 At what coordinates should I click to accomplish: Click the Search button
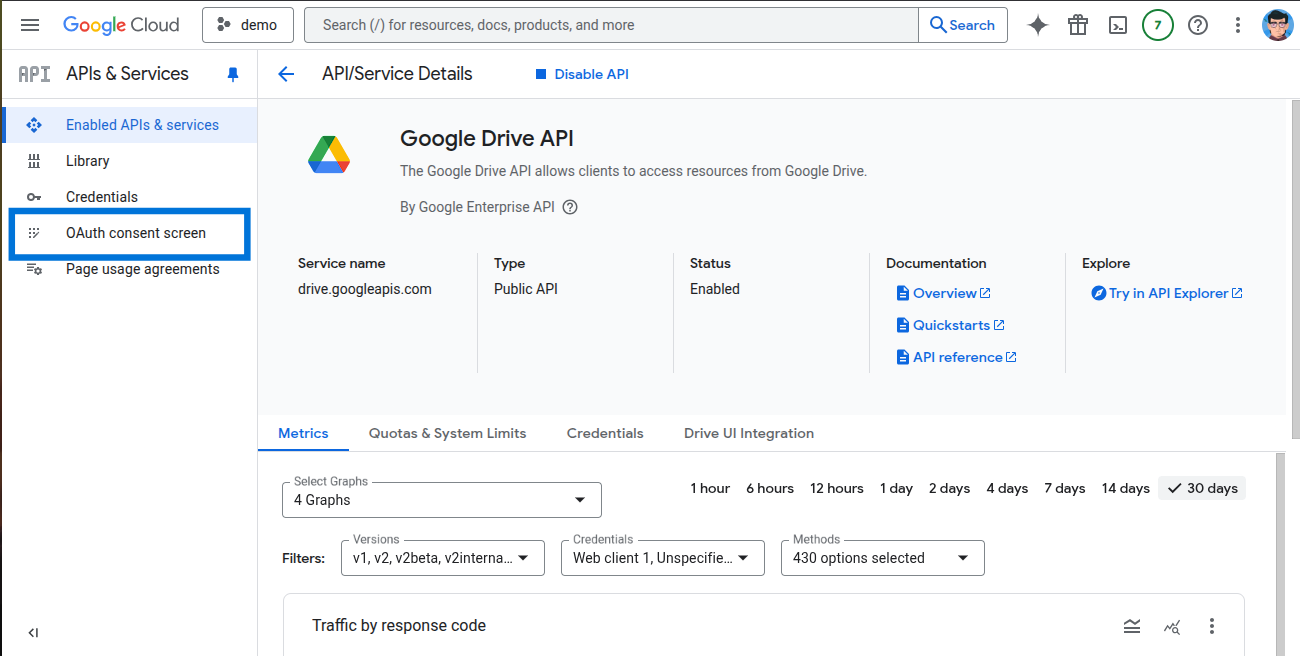pyautogui.click(x=962, y=25)
